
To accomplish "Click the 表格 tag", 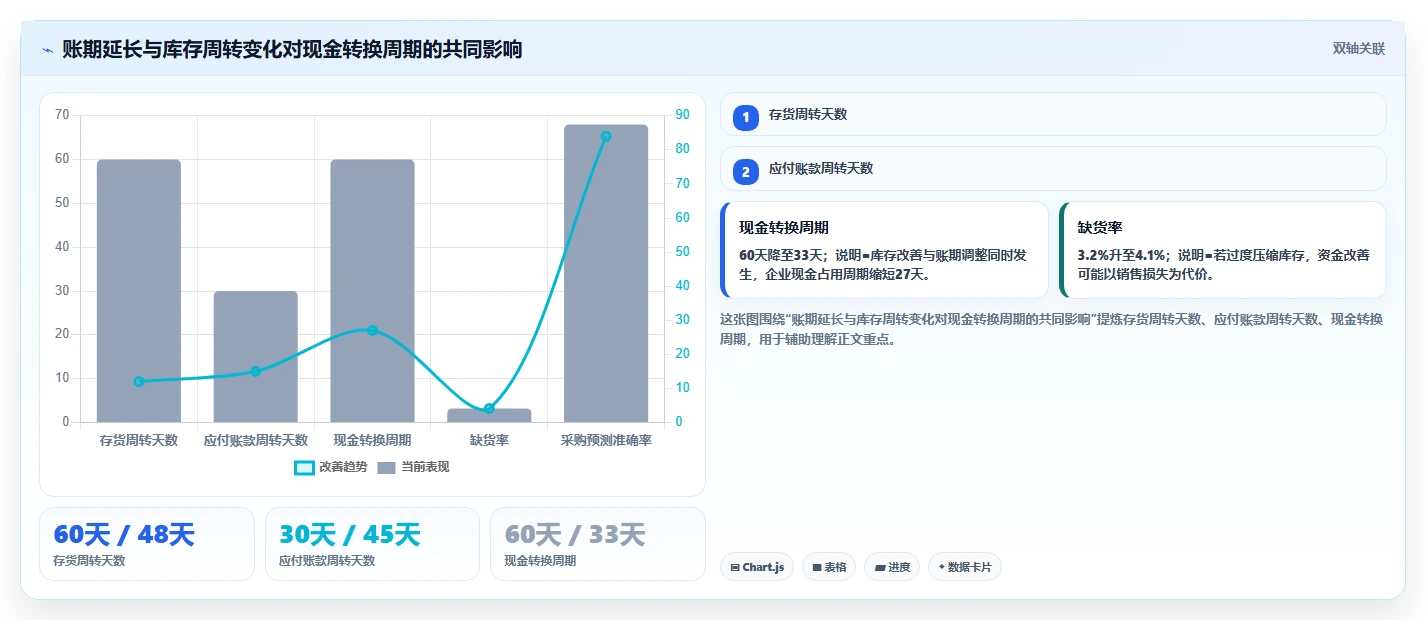I will click(829, 567).
